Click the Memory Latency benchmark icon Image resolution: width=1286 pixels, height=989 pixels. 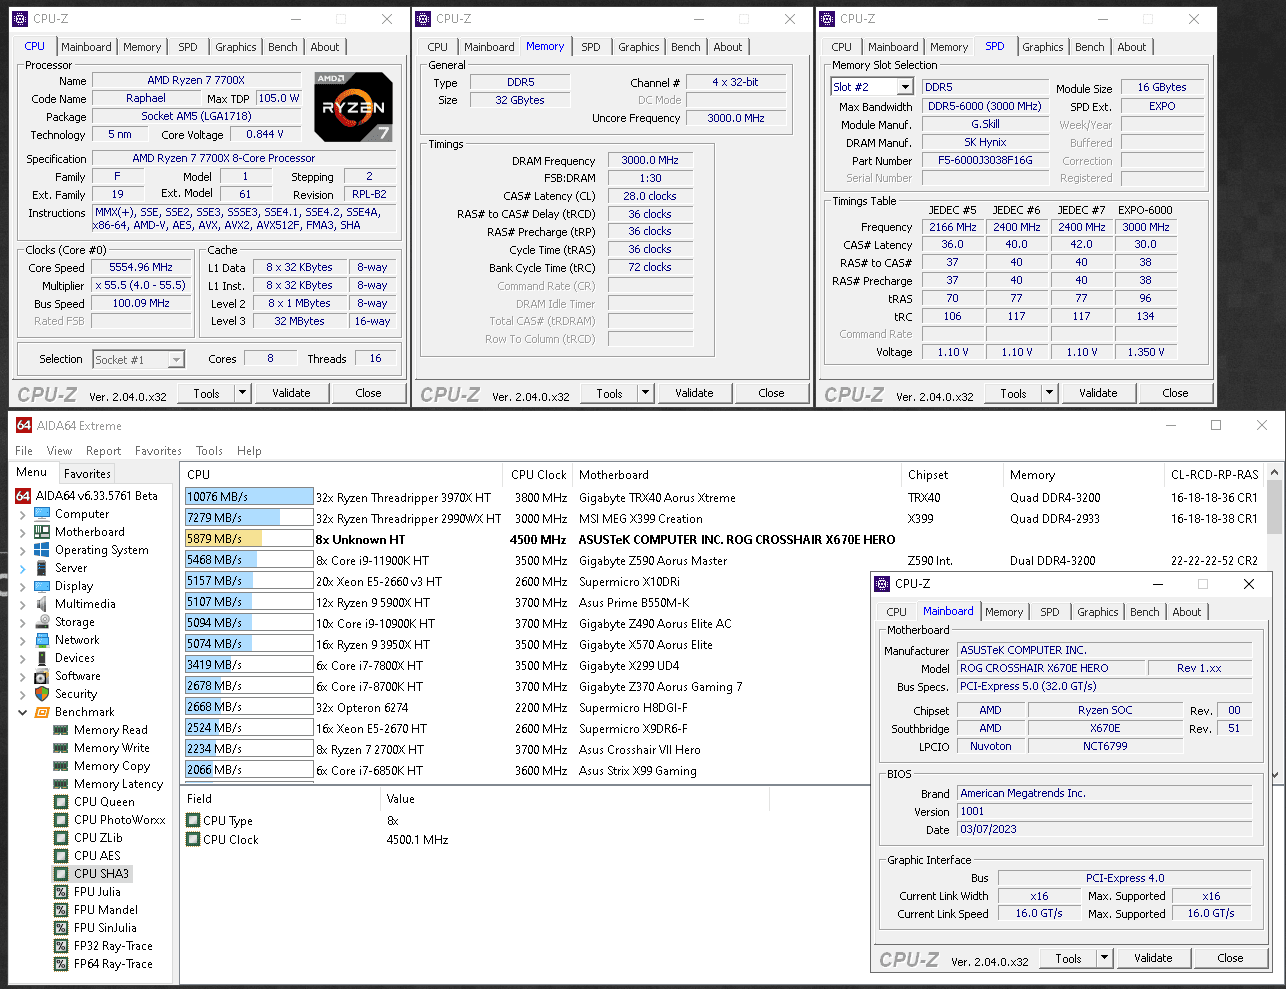[61, 784]
